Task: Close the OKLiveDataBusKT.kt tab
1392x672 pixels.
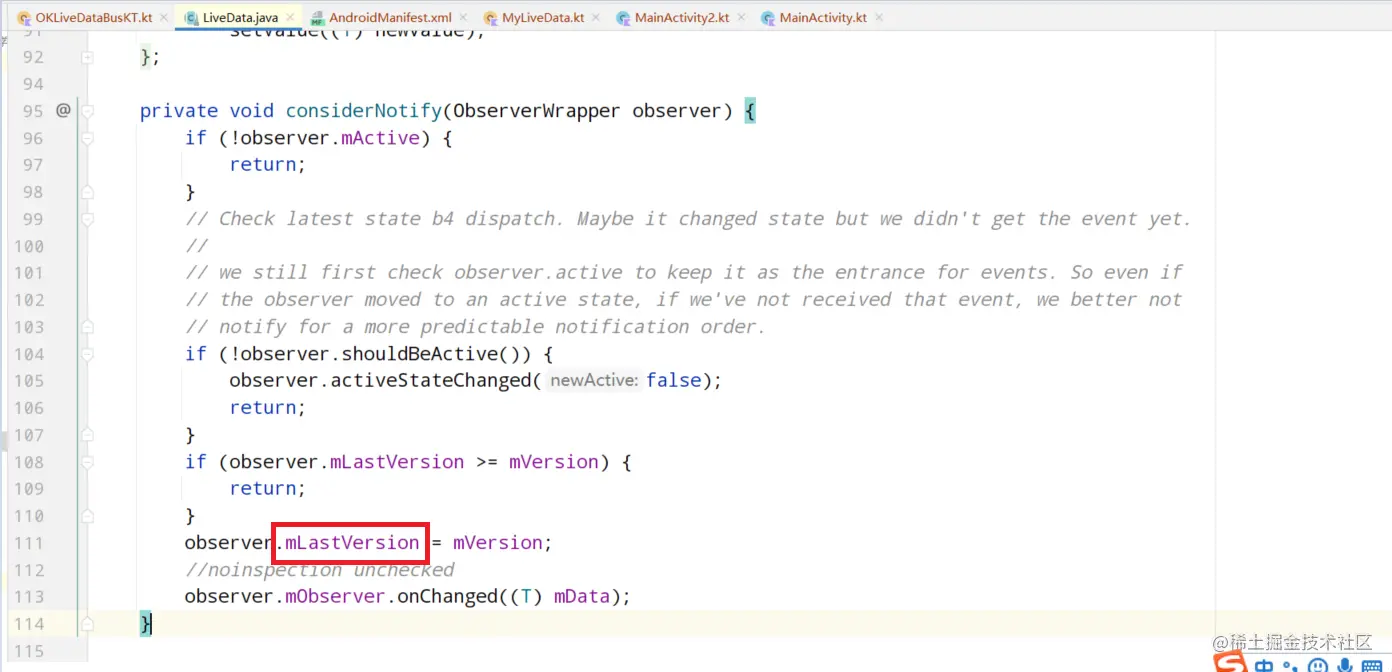Action: tap(164, 18)
